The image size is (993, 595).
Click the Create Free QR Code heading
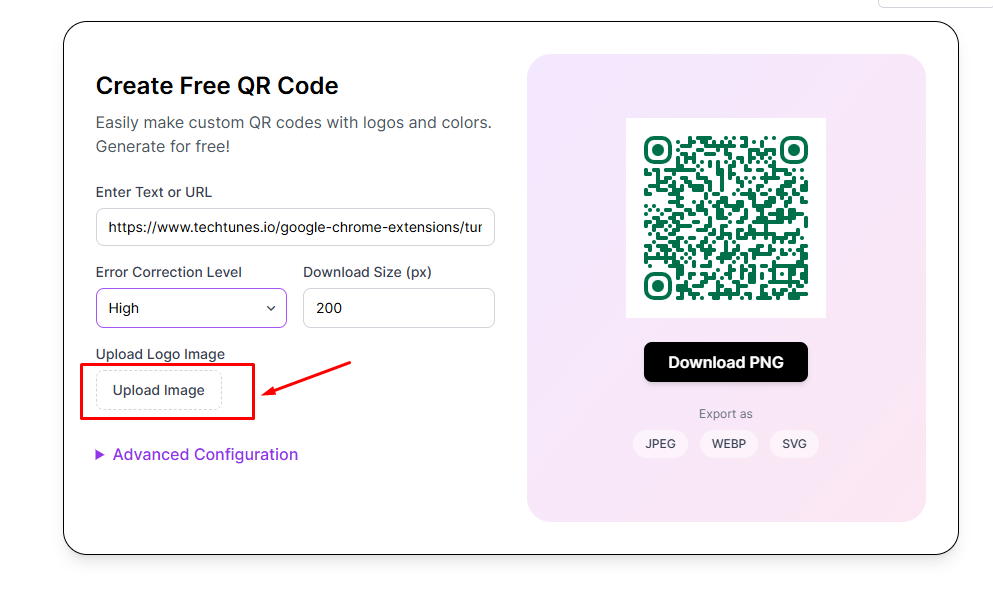[217, 85]
